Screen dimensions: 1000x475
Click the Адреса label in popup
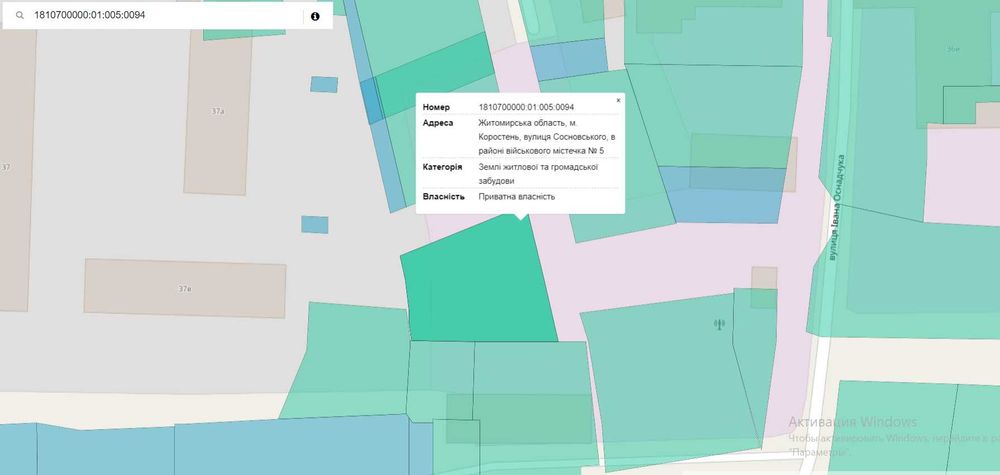tap(438, 122)
